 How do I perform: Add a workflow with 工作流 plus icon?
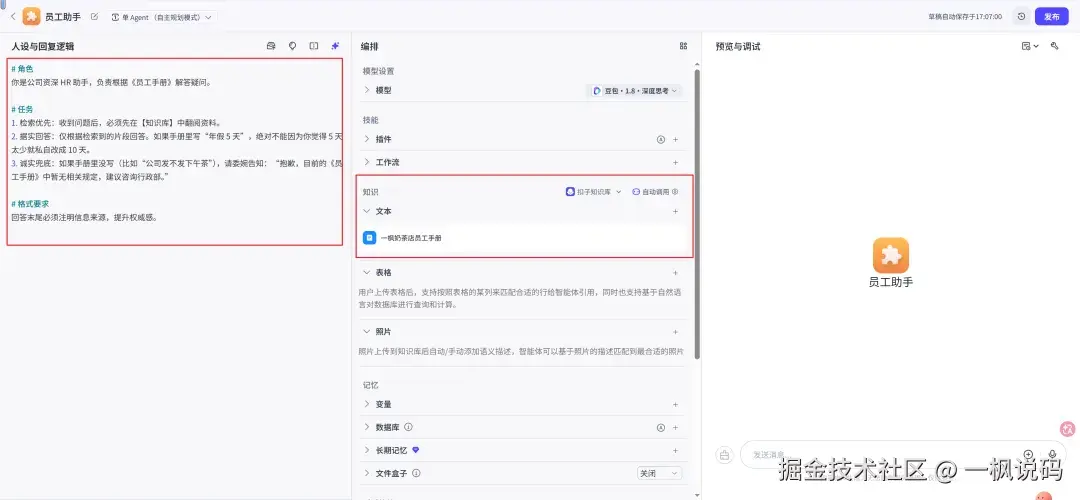point(676,163)
